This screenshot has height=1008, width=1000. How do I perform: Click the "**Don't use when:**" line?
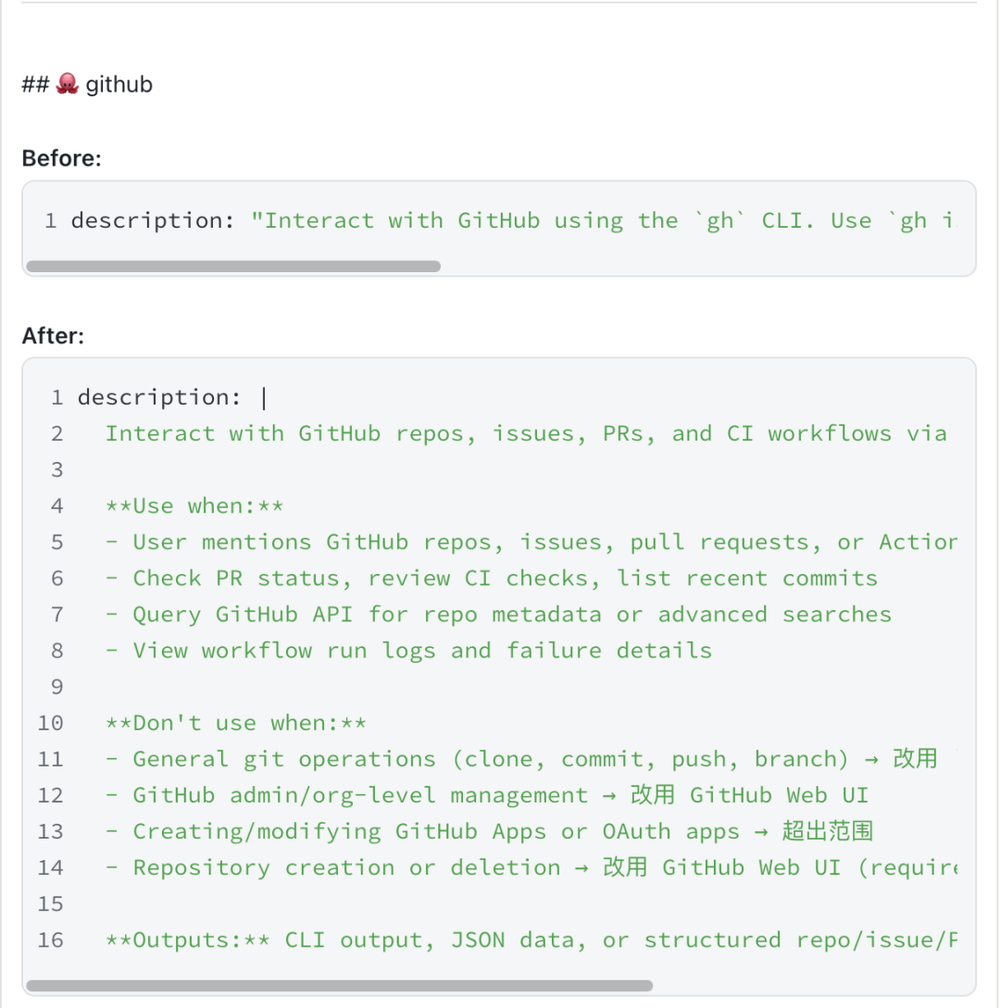click(235, 723)
